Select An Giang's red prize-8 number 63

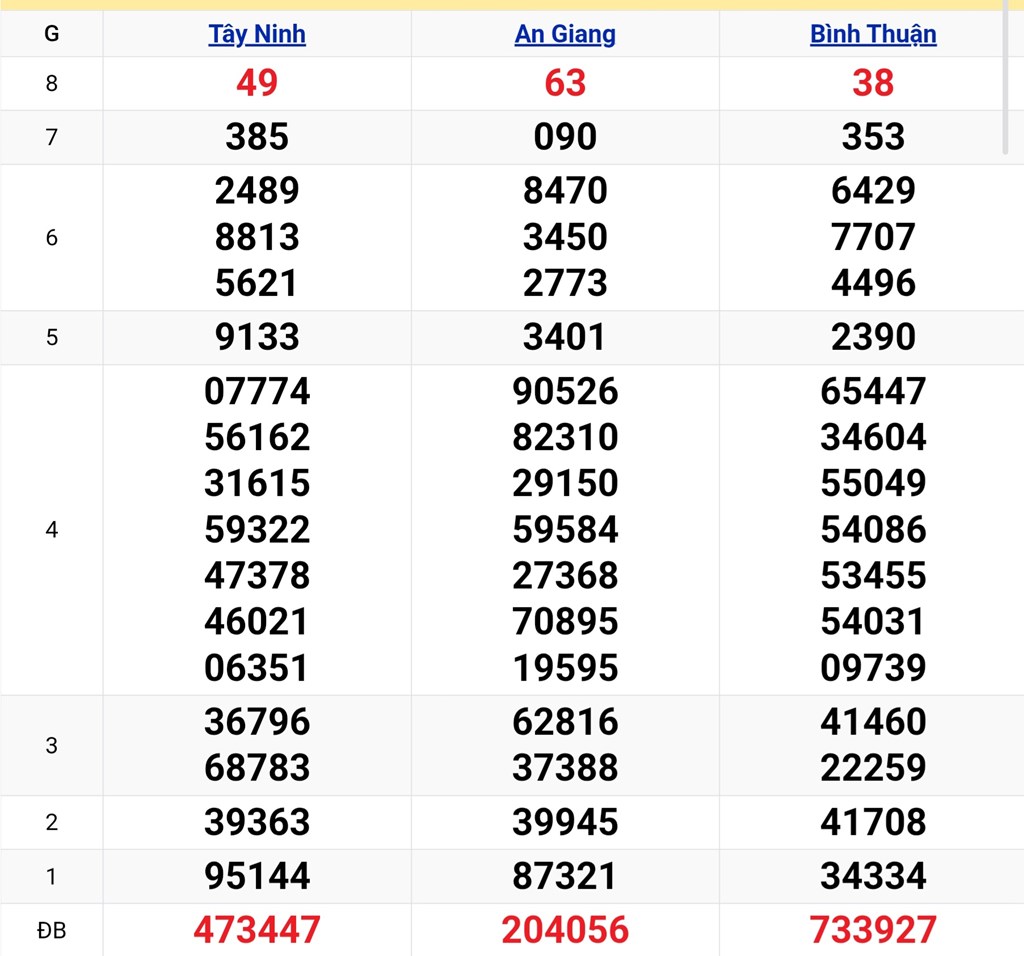pos(565,83)
